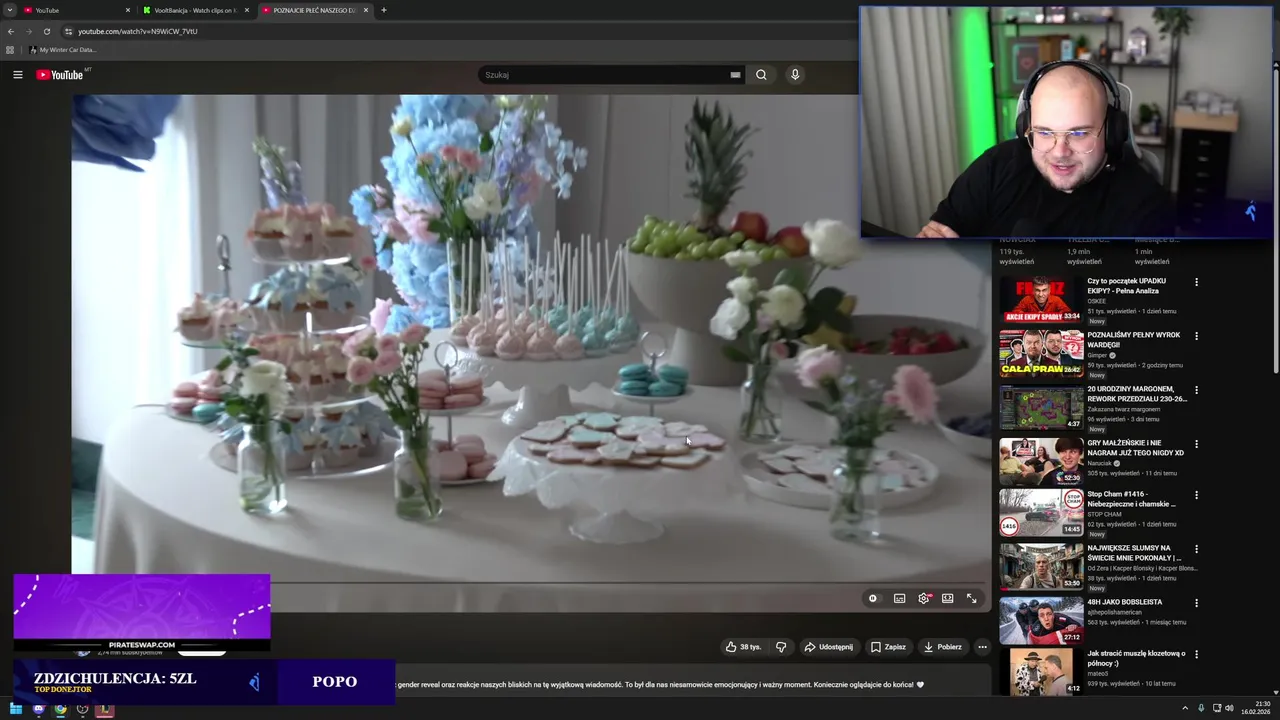The height and width of the screenshot is (720, 1280).
Task: Open 48H JAKO BOBSLEISTA video thumbnail
Action: click(x=1041, y=620)
